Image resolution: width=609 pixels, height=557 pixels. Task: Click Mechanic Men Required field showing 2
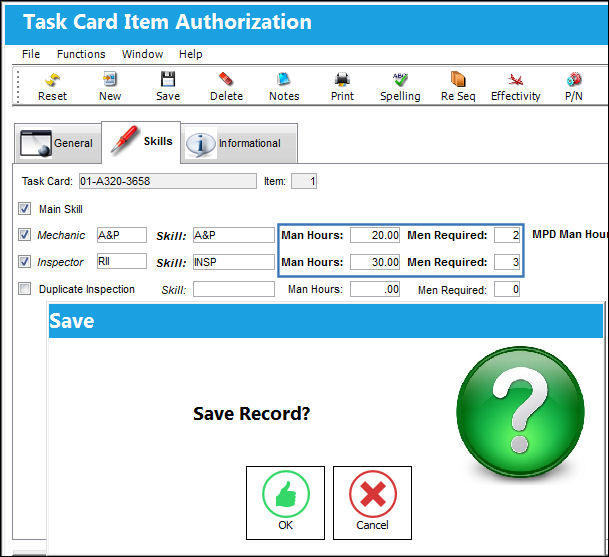tap(507, 235)
